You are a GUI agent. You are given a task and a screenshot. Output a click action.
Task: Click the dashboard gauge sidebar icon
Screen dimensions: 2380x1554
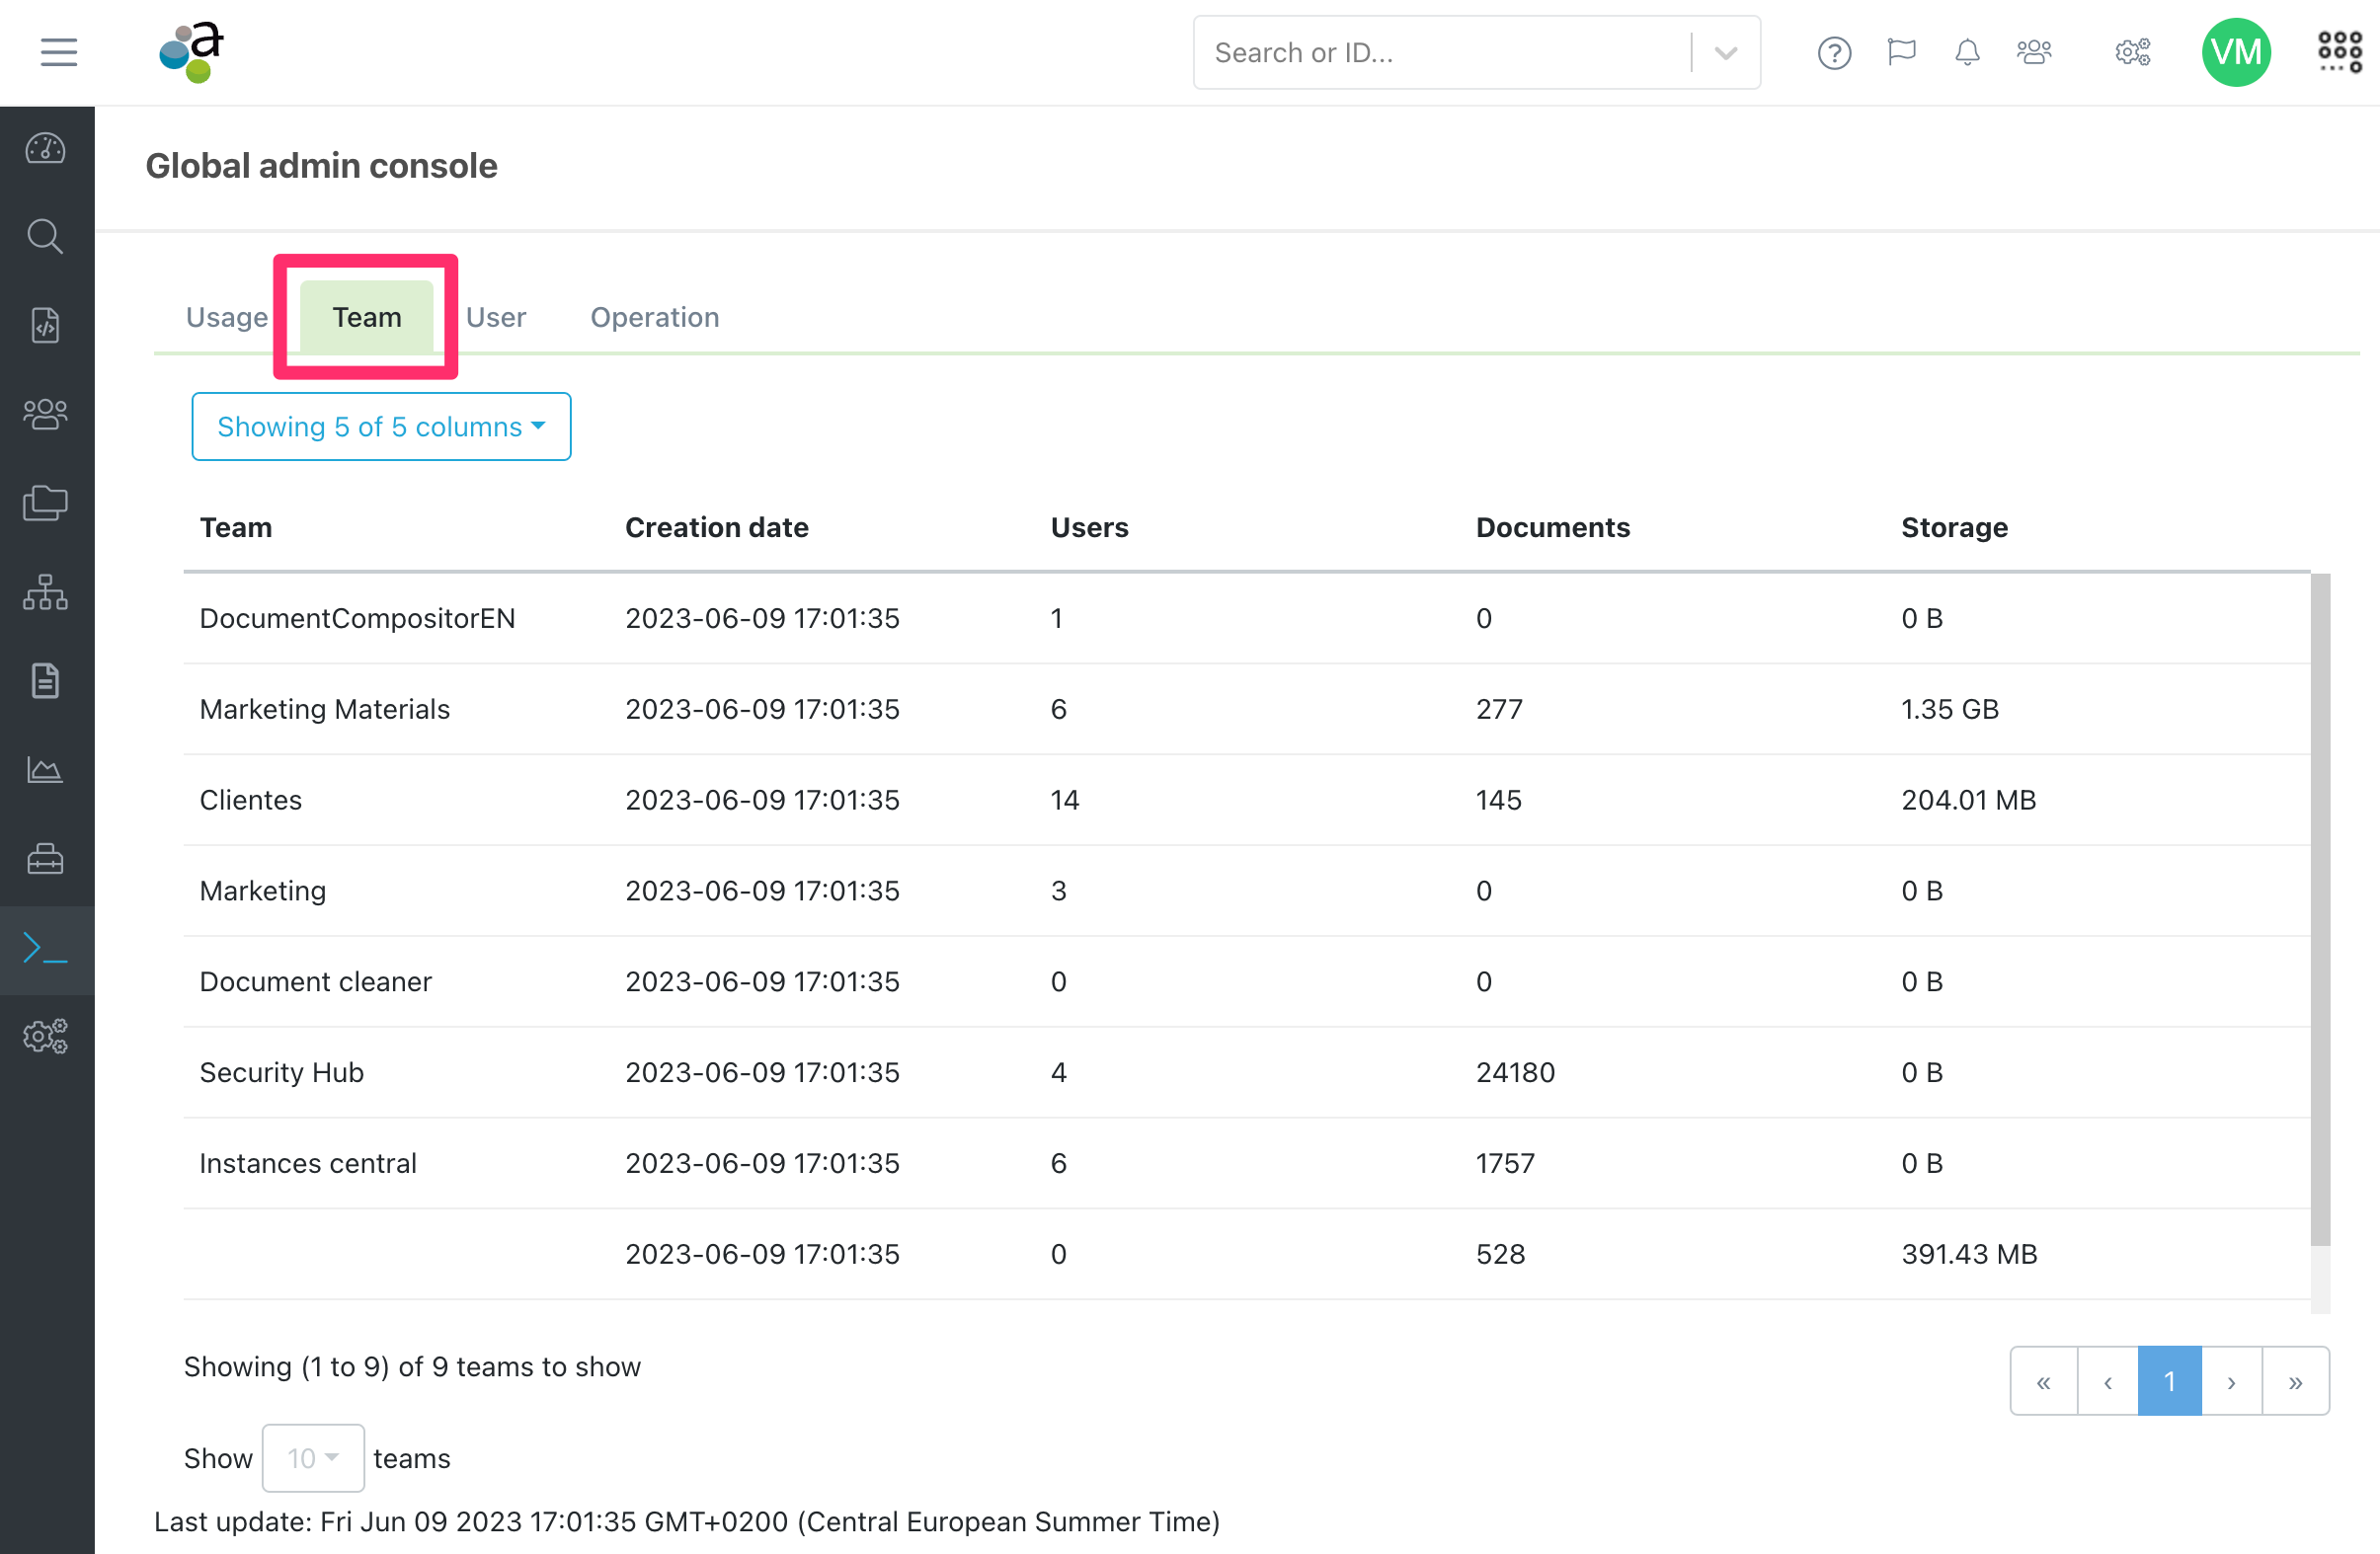click(x=46, y=149)
